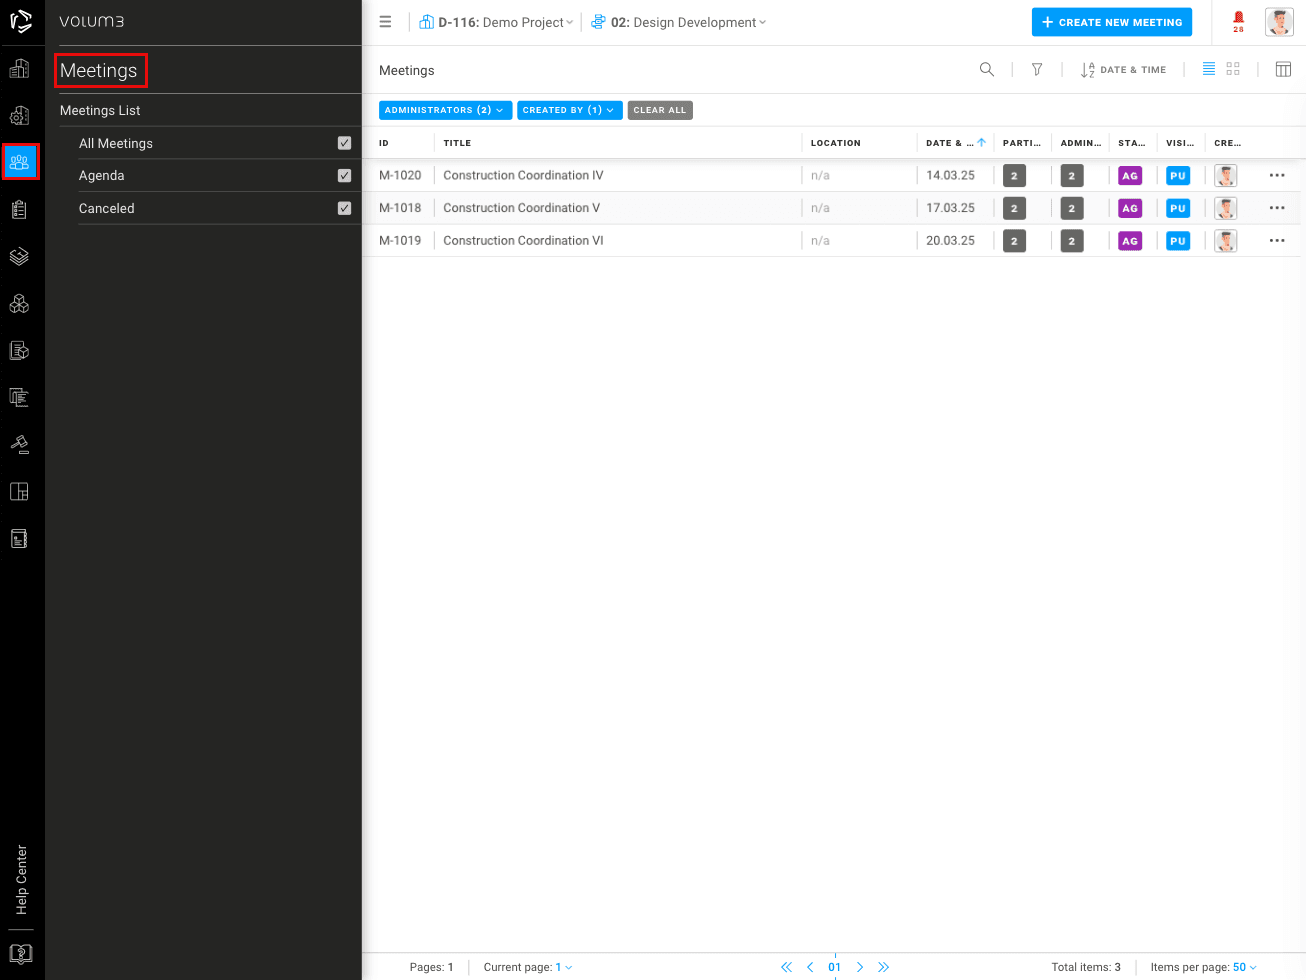Toggle the Canceled checkbox
The image size is (1306, 980).
(344, 208)
